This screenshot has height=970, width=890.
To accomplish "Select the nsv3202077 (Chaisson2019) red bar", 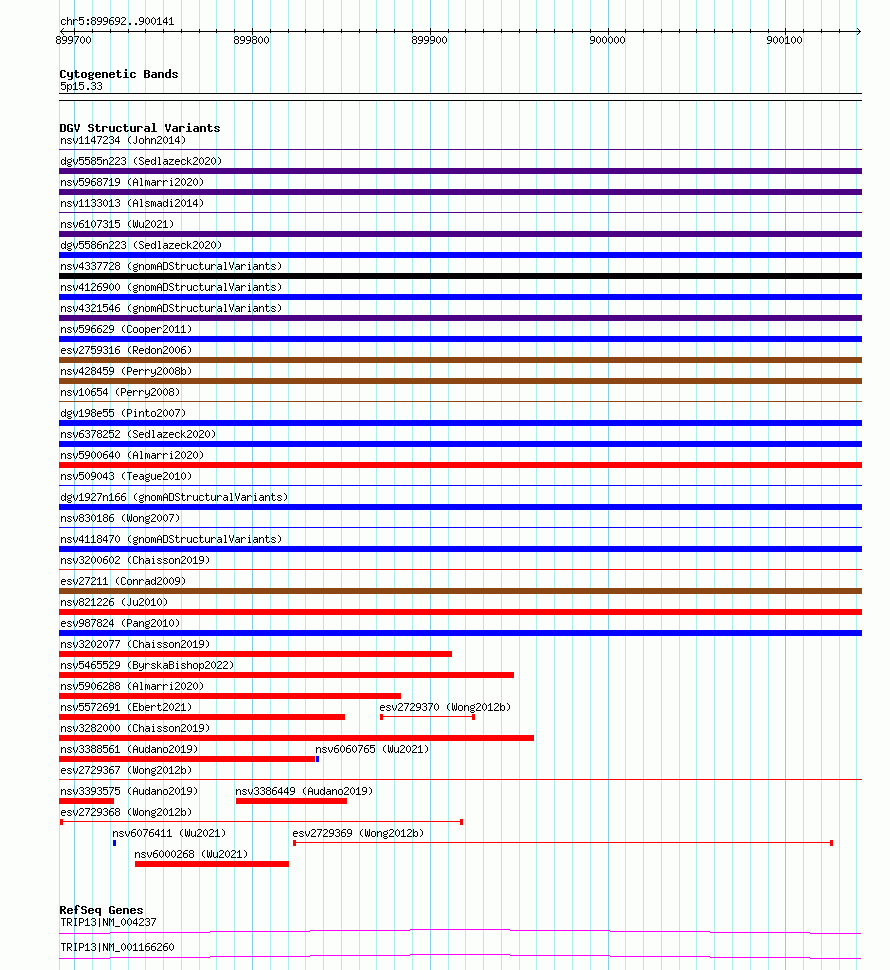I will pyautogui.click(x=255, y=655).
